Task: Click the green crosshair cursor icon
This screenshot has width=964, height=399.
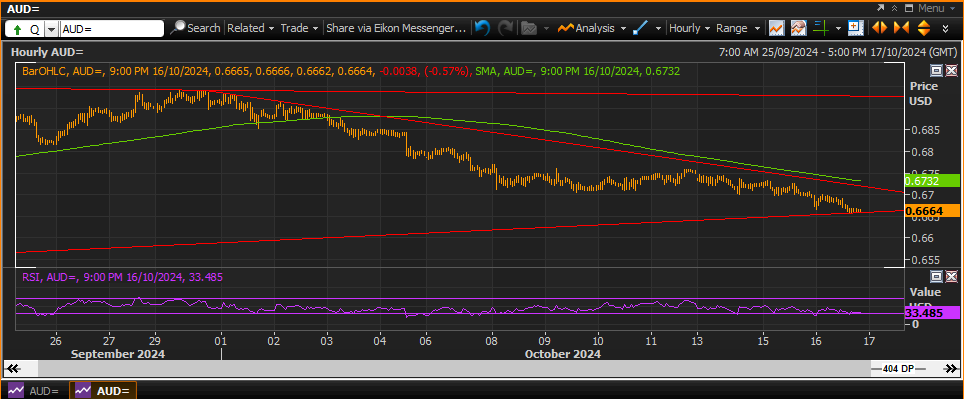Action: point(820,28)
